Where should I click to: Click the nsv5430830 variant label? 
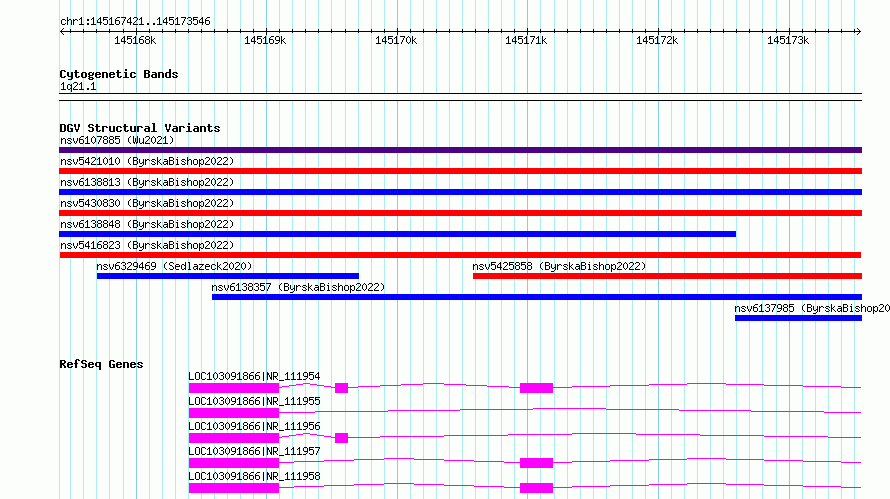(x=147, y=203)
